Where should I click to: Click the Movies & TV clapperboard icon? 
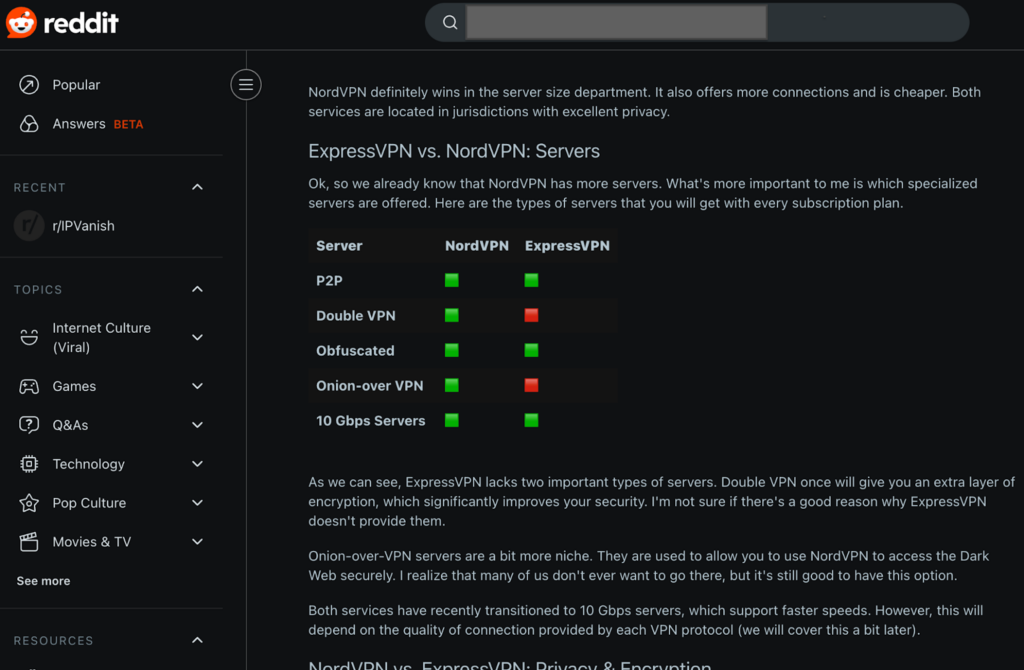29,542
